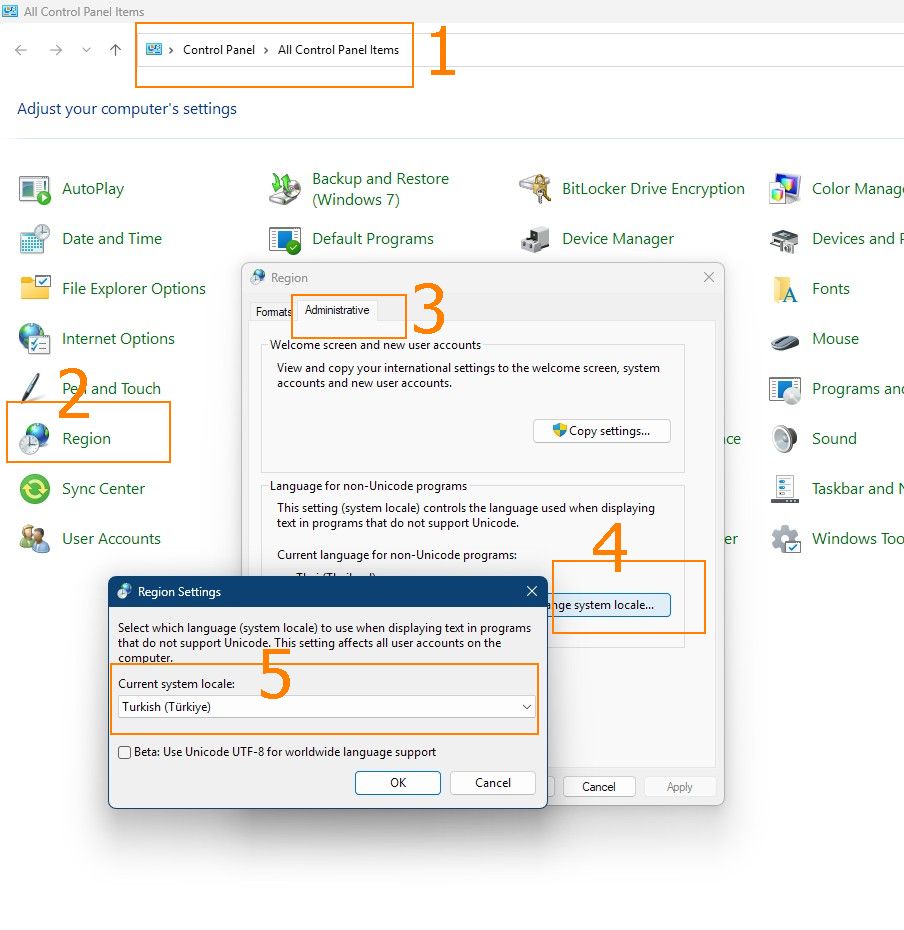
Task: Open the User Accounts link
Action: click(x=112, y=538)
